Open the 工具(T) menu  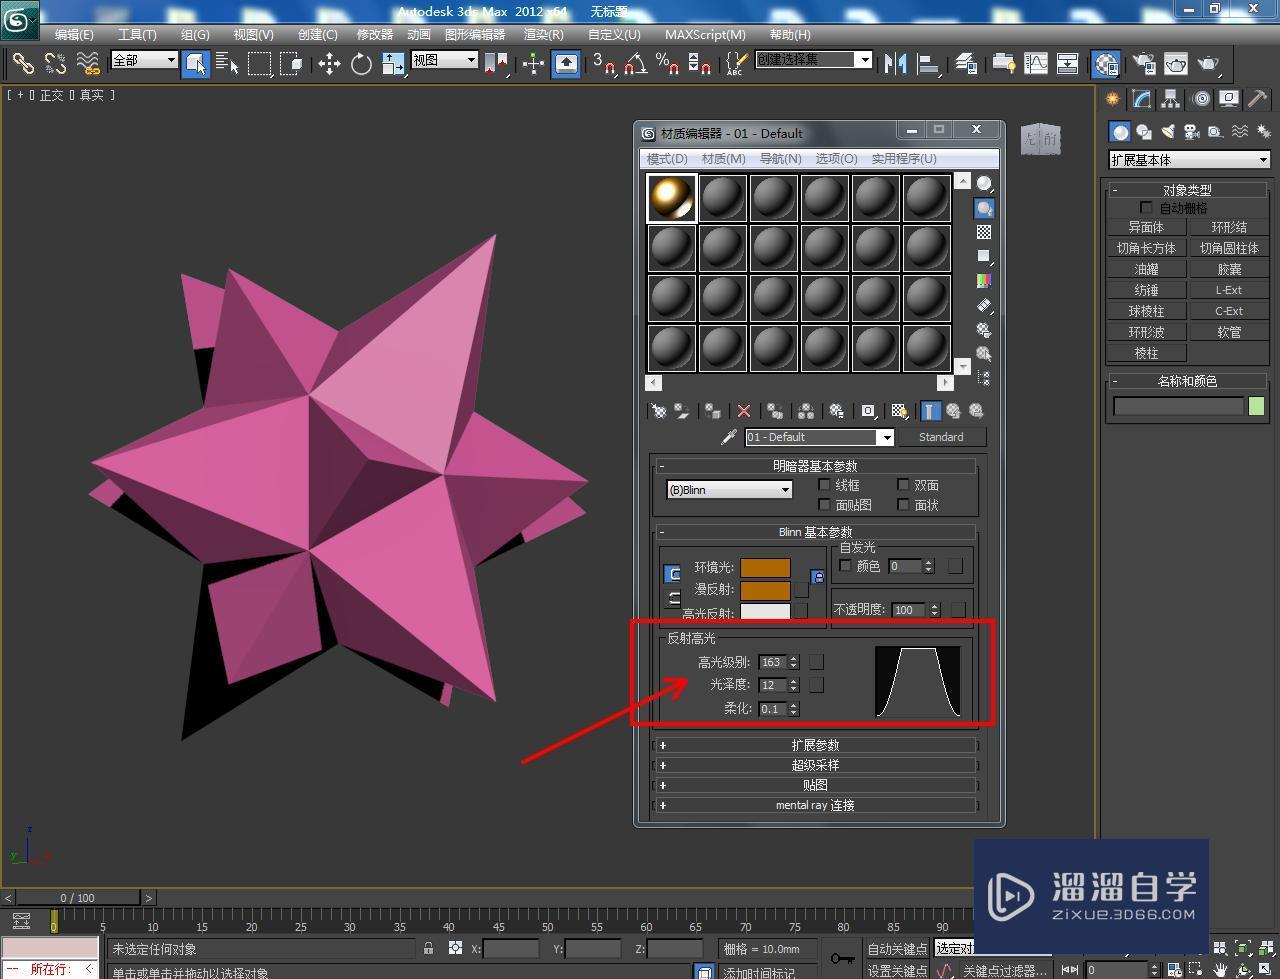[137, 34]
